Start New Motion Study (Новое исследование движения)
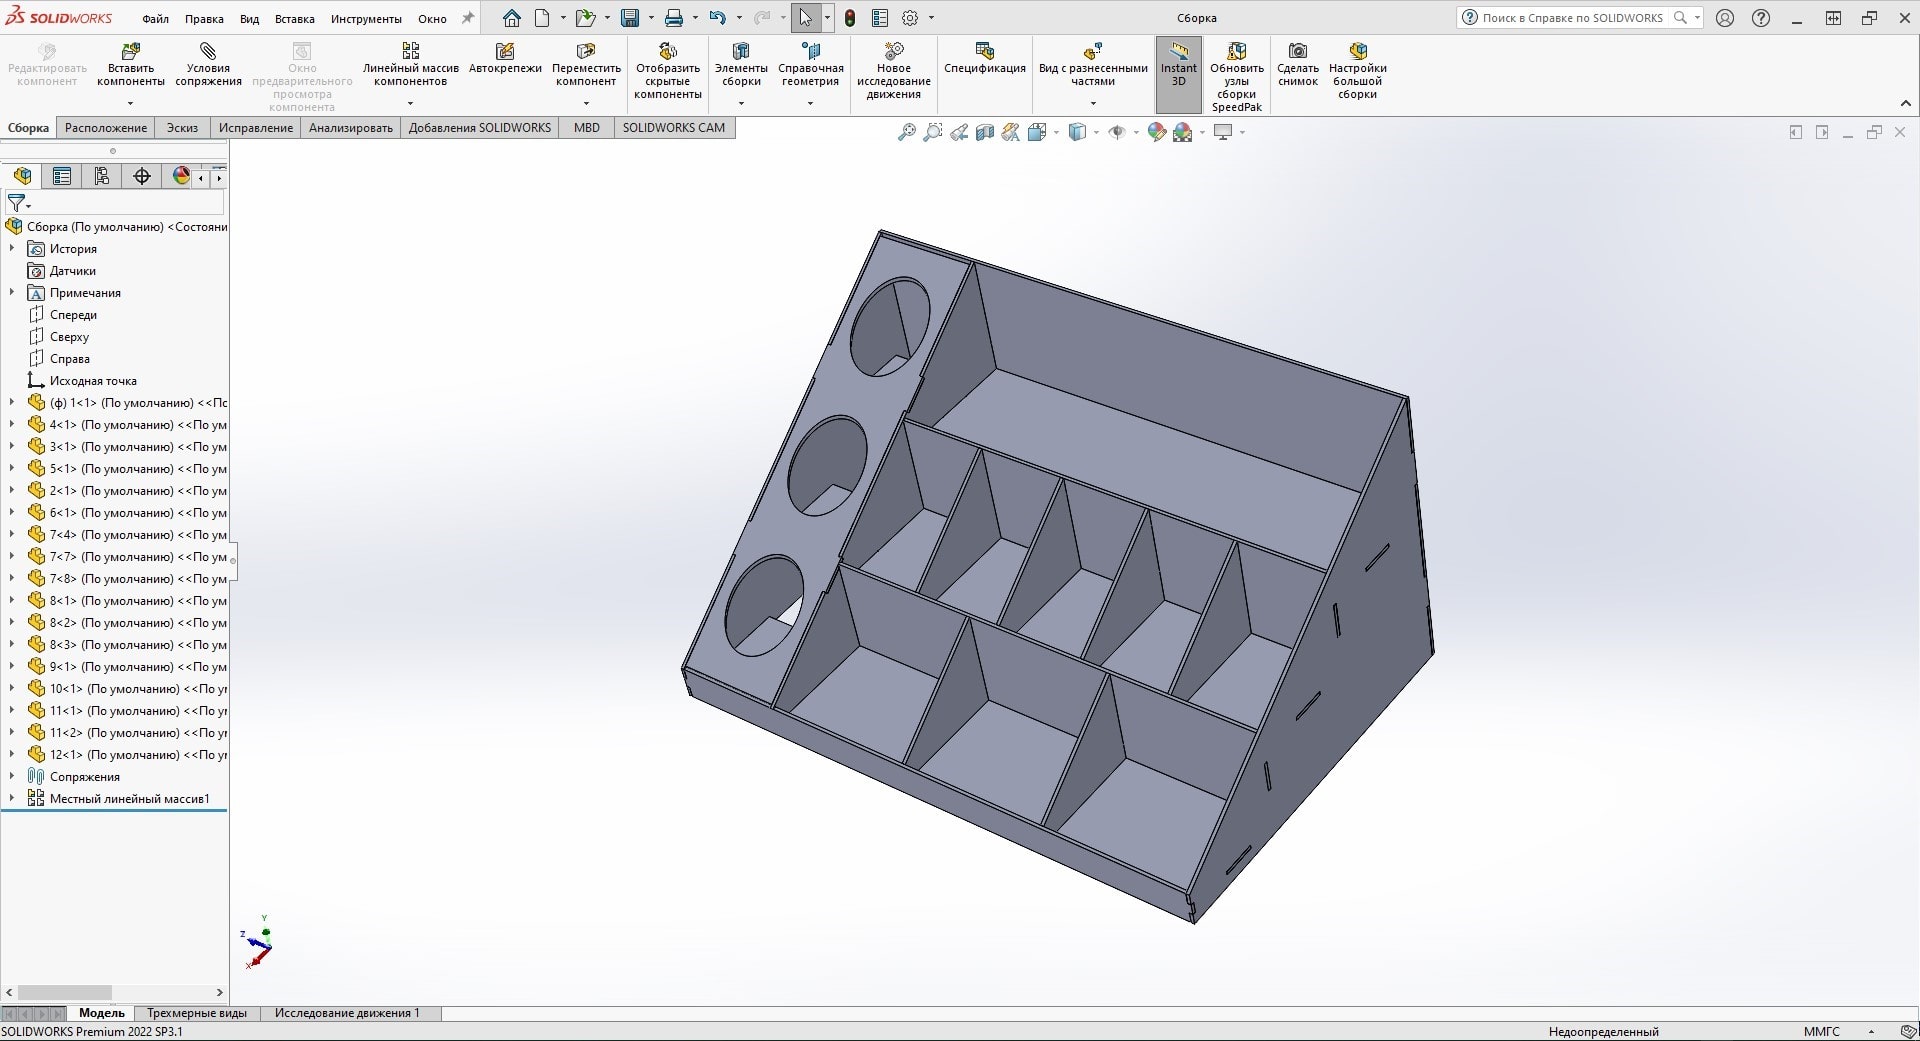Image resolution: width=1920 pixels, height=1041 pixels. [x=893, y=52]
